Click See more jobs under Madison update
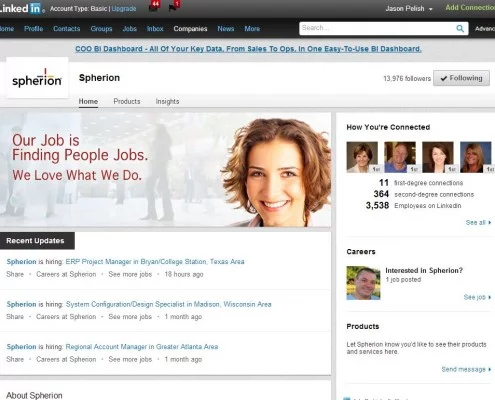Screen dimensions: 495x400 click(130, 317)
